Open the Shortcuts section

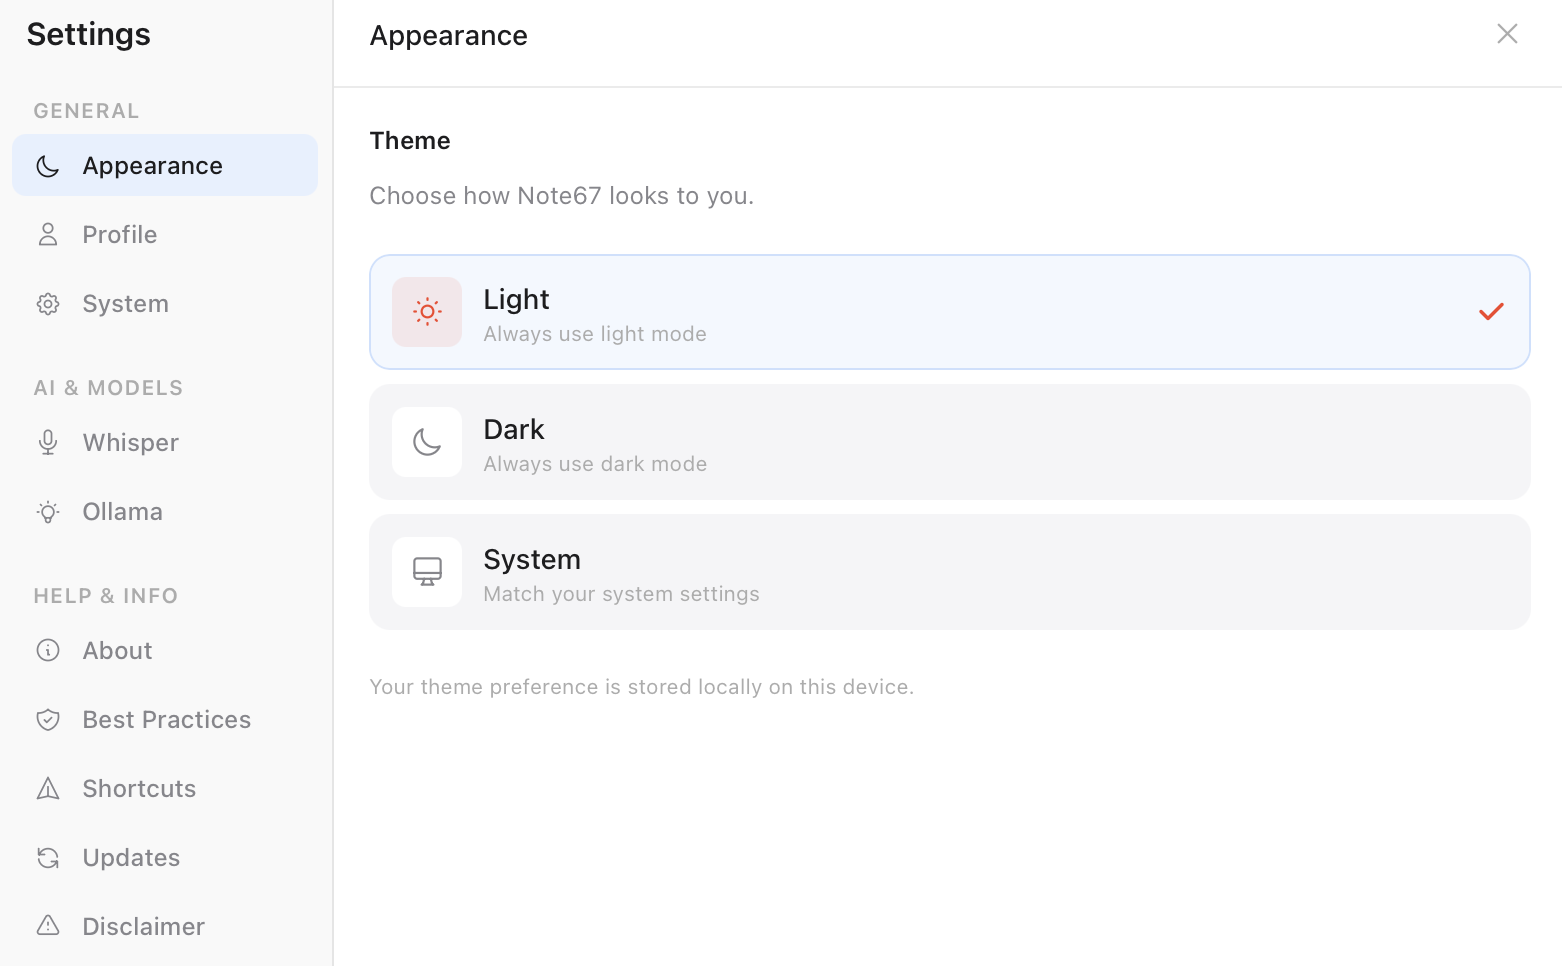tap(138, 788)
